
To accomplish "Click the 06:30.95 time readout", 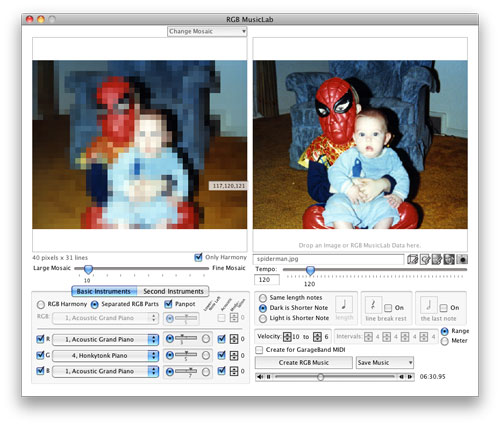I will point(432,377).
